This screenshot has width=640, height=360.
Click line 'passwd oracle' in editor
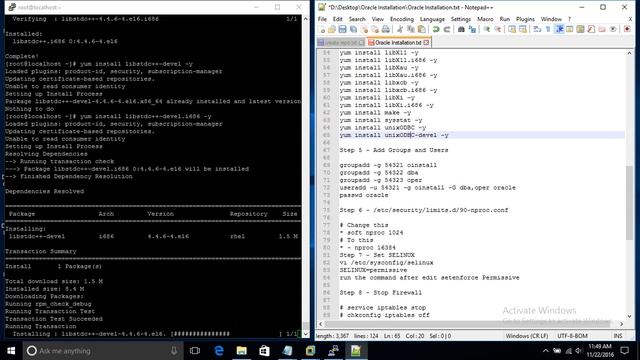(364, 195)
